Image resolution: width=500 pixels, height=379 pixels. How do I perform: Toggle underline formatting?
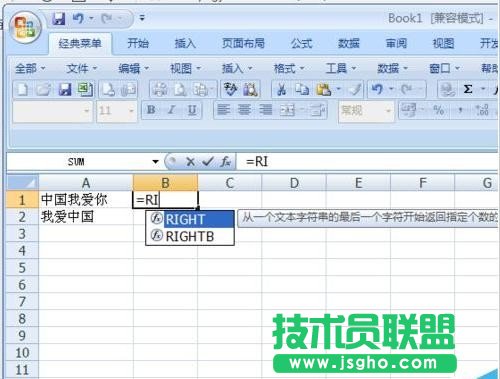click(x=192, y=110)
